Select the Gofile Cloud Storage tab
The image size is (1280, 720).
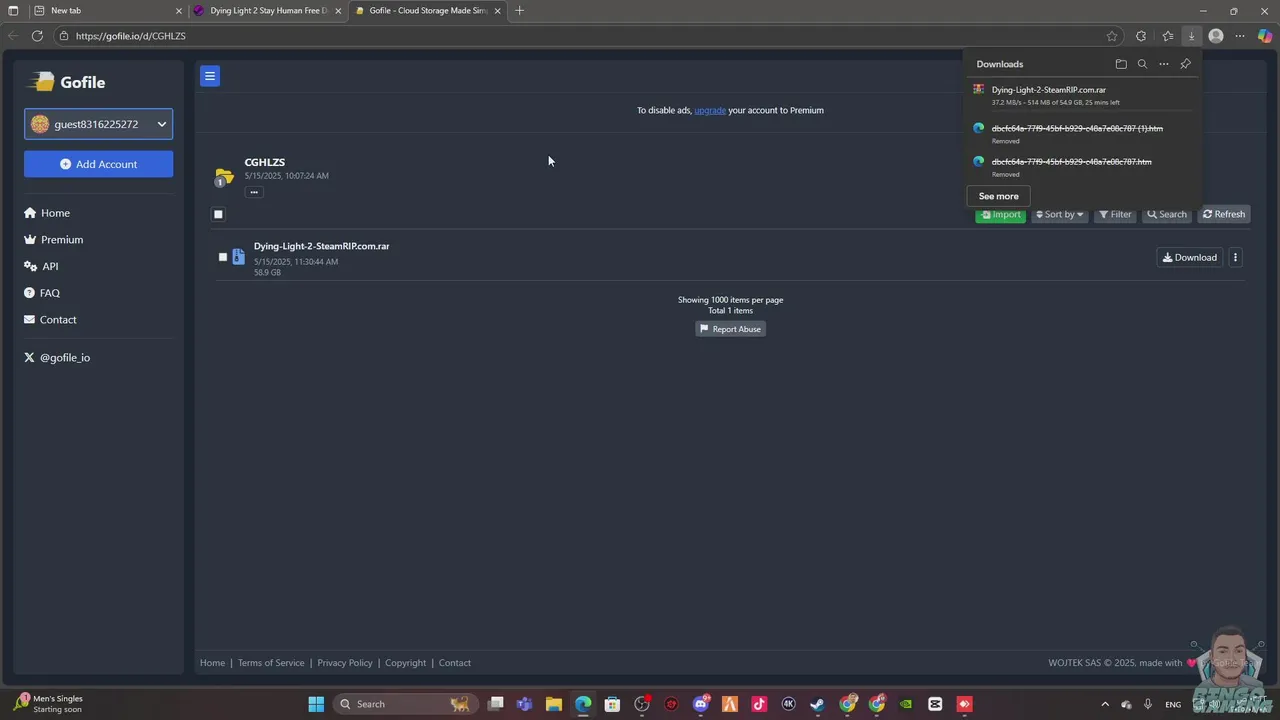428,10
